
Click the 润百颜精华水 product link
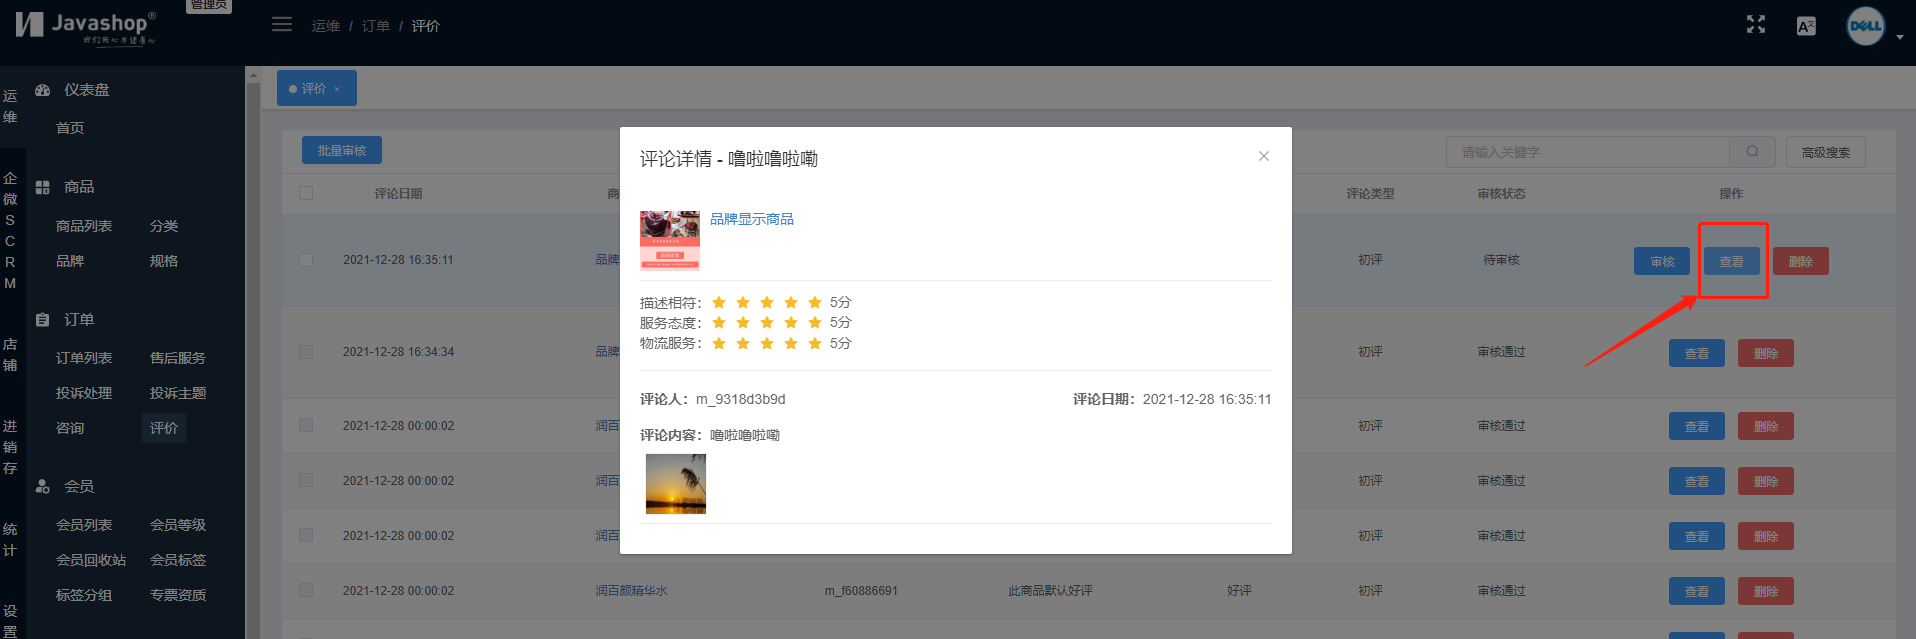pos(632,591)
